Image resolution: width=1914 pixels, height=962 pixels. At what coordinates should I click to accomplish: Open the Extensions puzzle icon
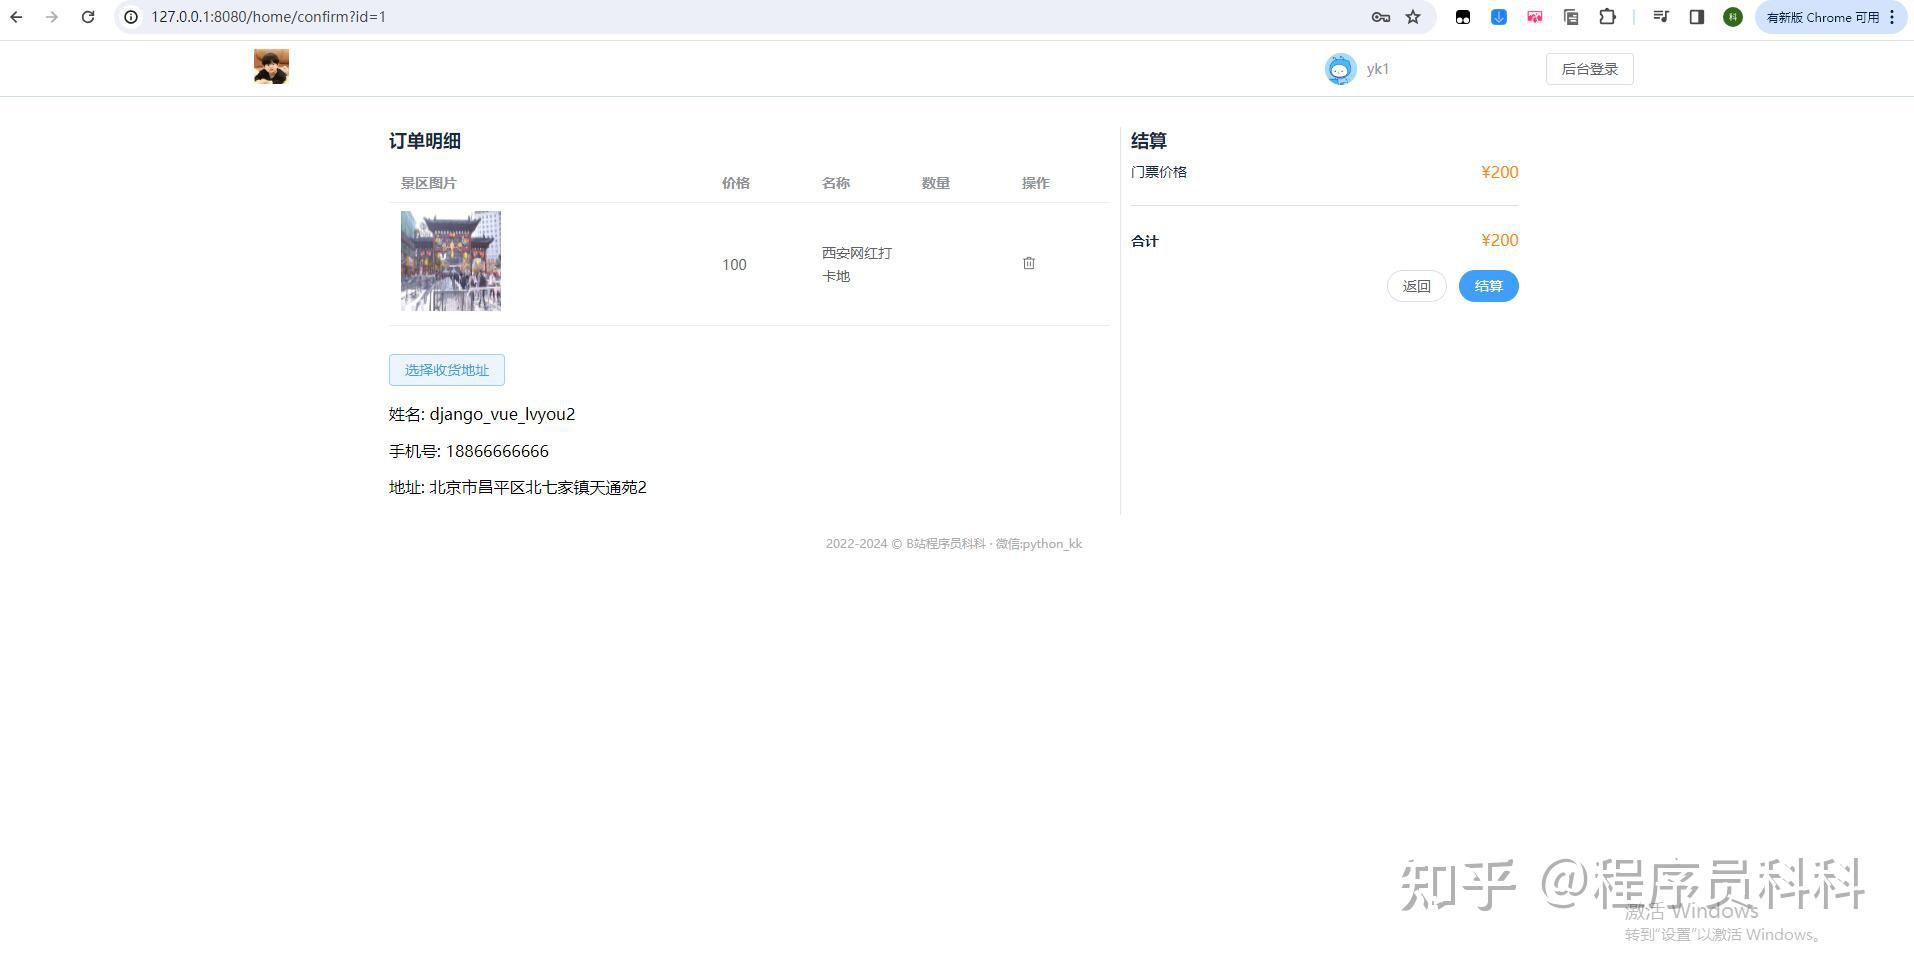[1606, 17]
